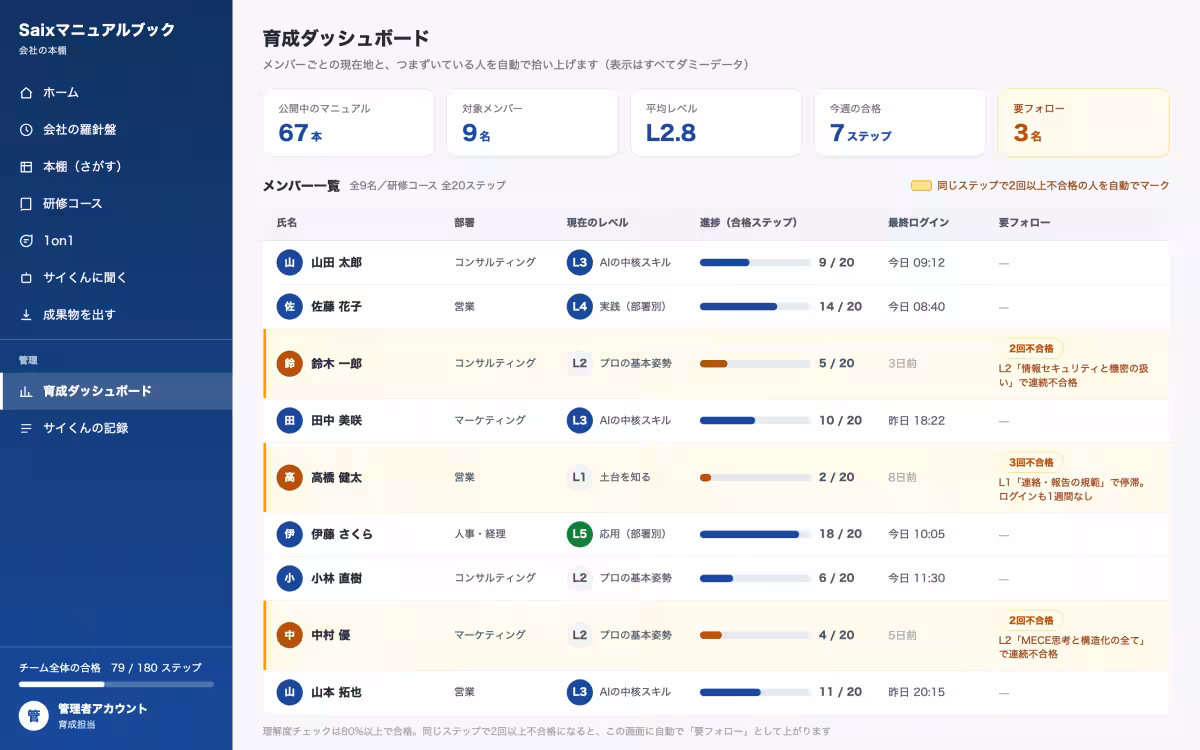This screenshot has width=1200, height=750.
Task: Click the 管 admin account avatar
Action: [33, 716]
